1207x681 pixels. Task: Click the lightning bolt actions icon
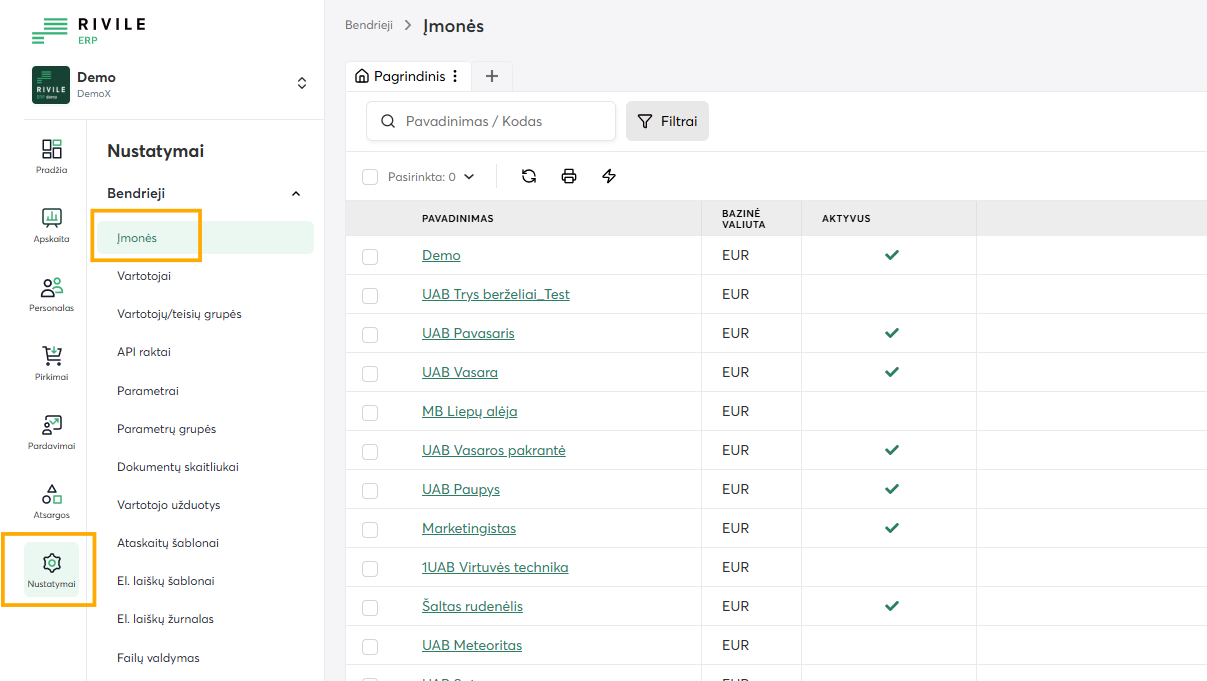pos(609,176)
